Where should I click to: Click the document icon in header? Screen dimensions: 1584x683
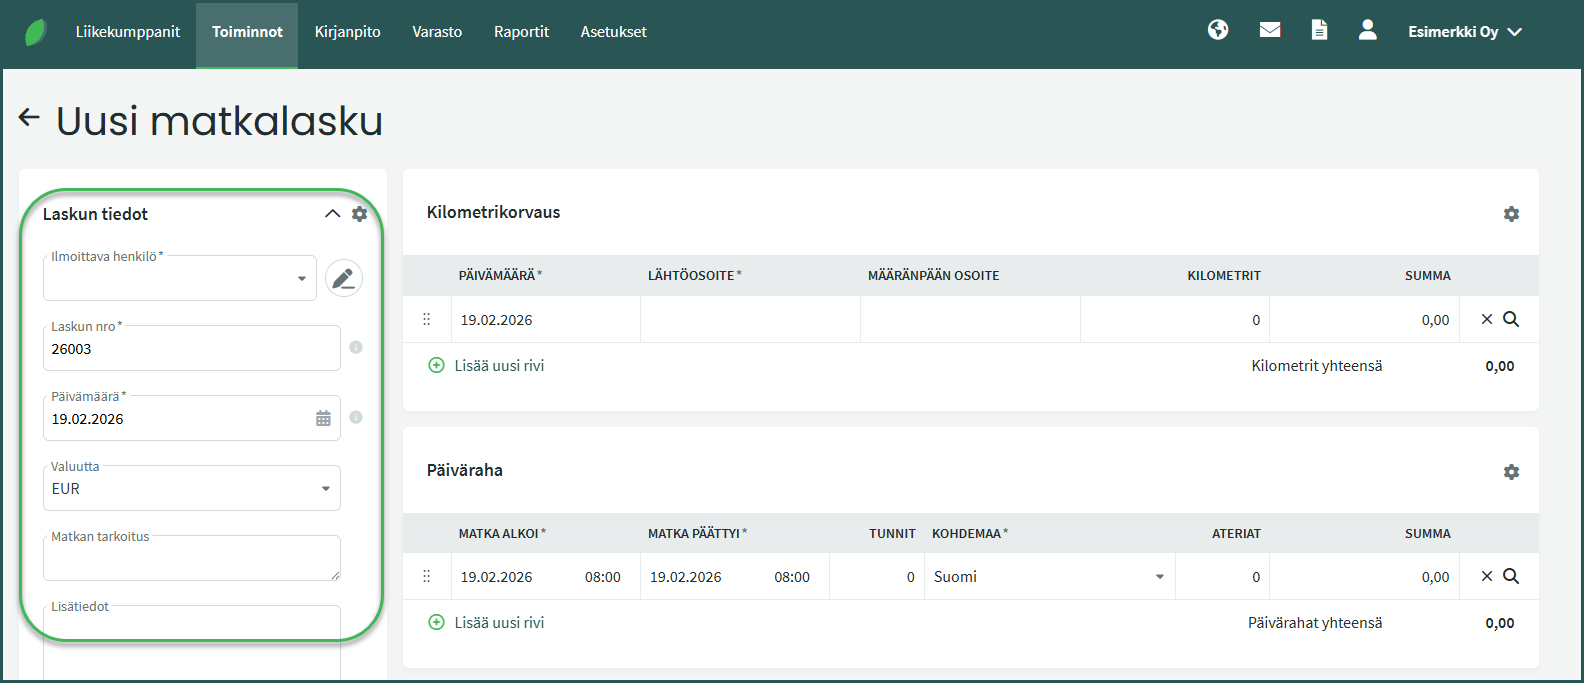click(1319, 30)
